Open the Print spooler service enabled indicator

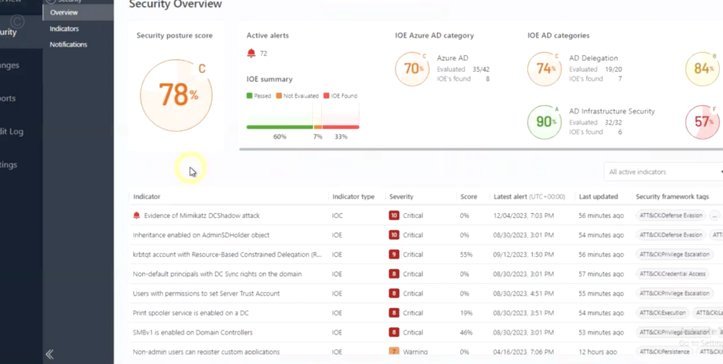click(190, 313)
